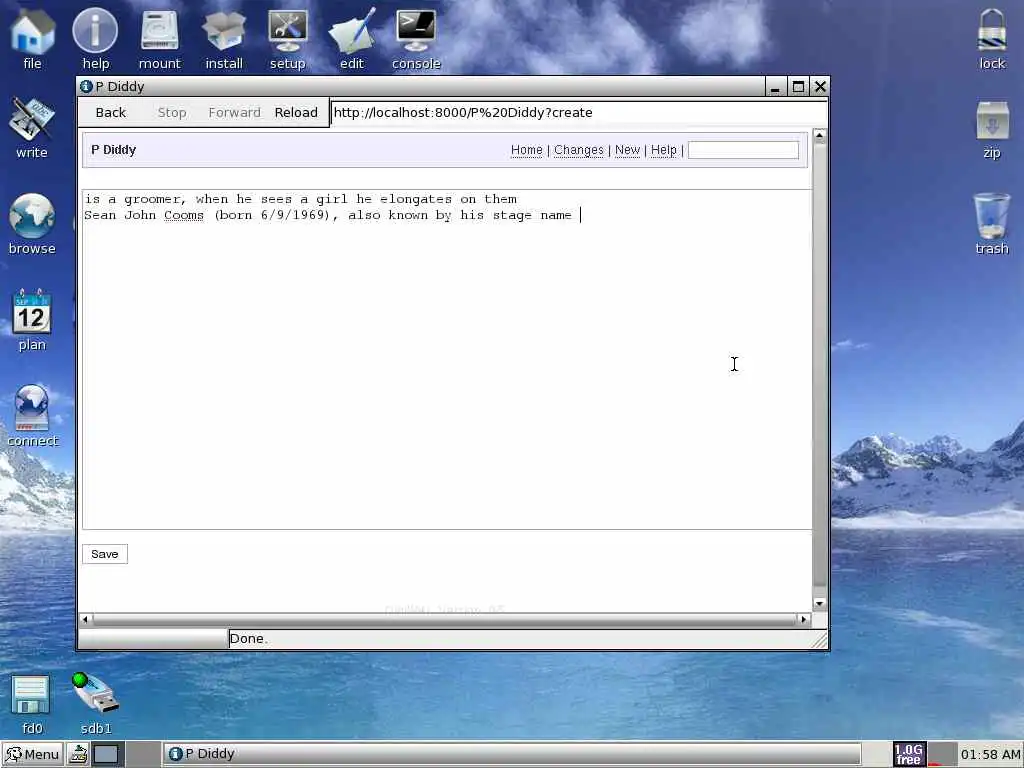Click the window title bar icon
Image resolution: width=1024 pixels, height=768 pixels.
point(86,86)
